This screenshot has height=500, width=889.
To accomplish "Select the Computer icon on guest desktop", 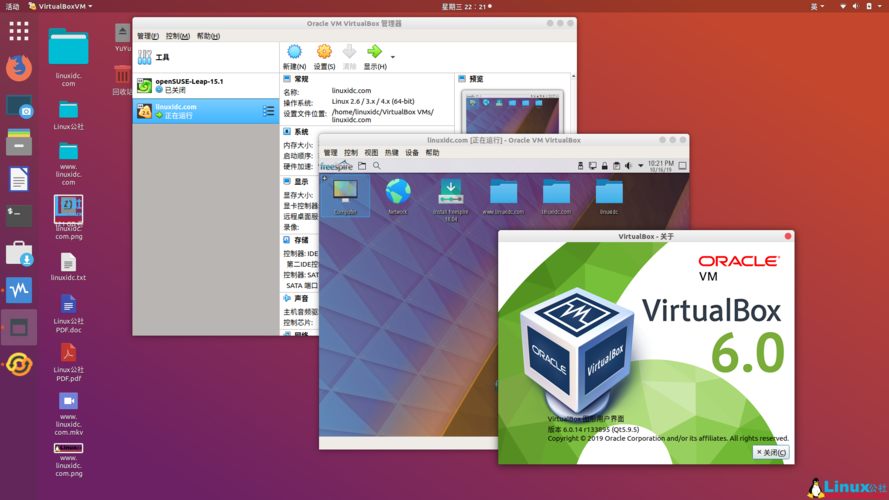I will click(345, 196).
